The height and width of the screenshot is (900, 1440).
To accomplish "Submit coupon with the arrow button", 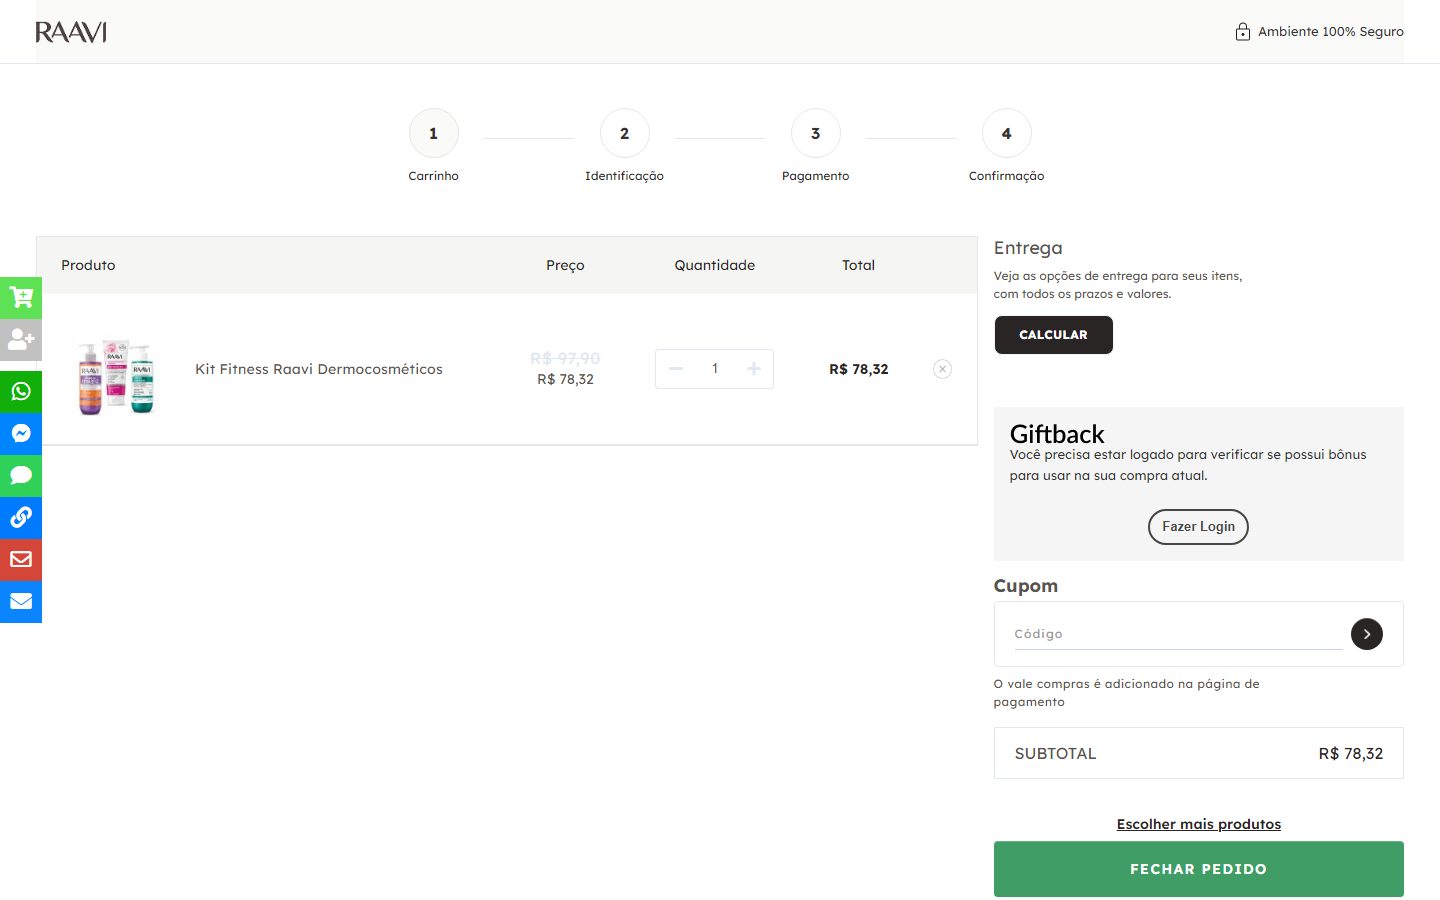I will tap(1366, 634).
